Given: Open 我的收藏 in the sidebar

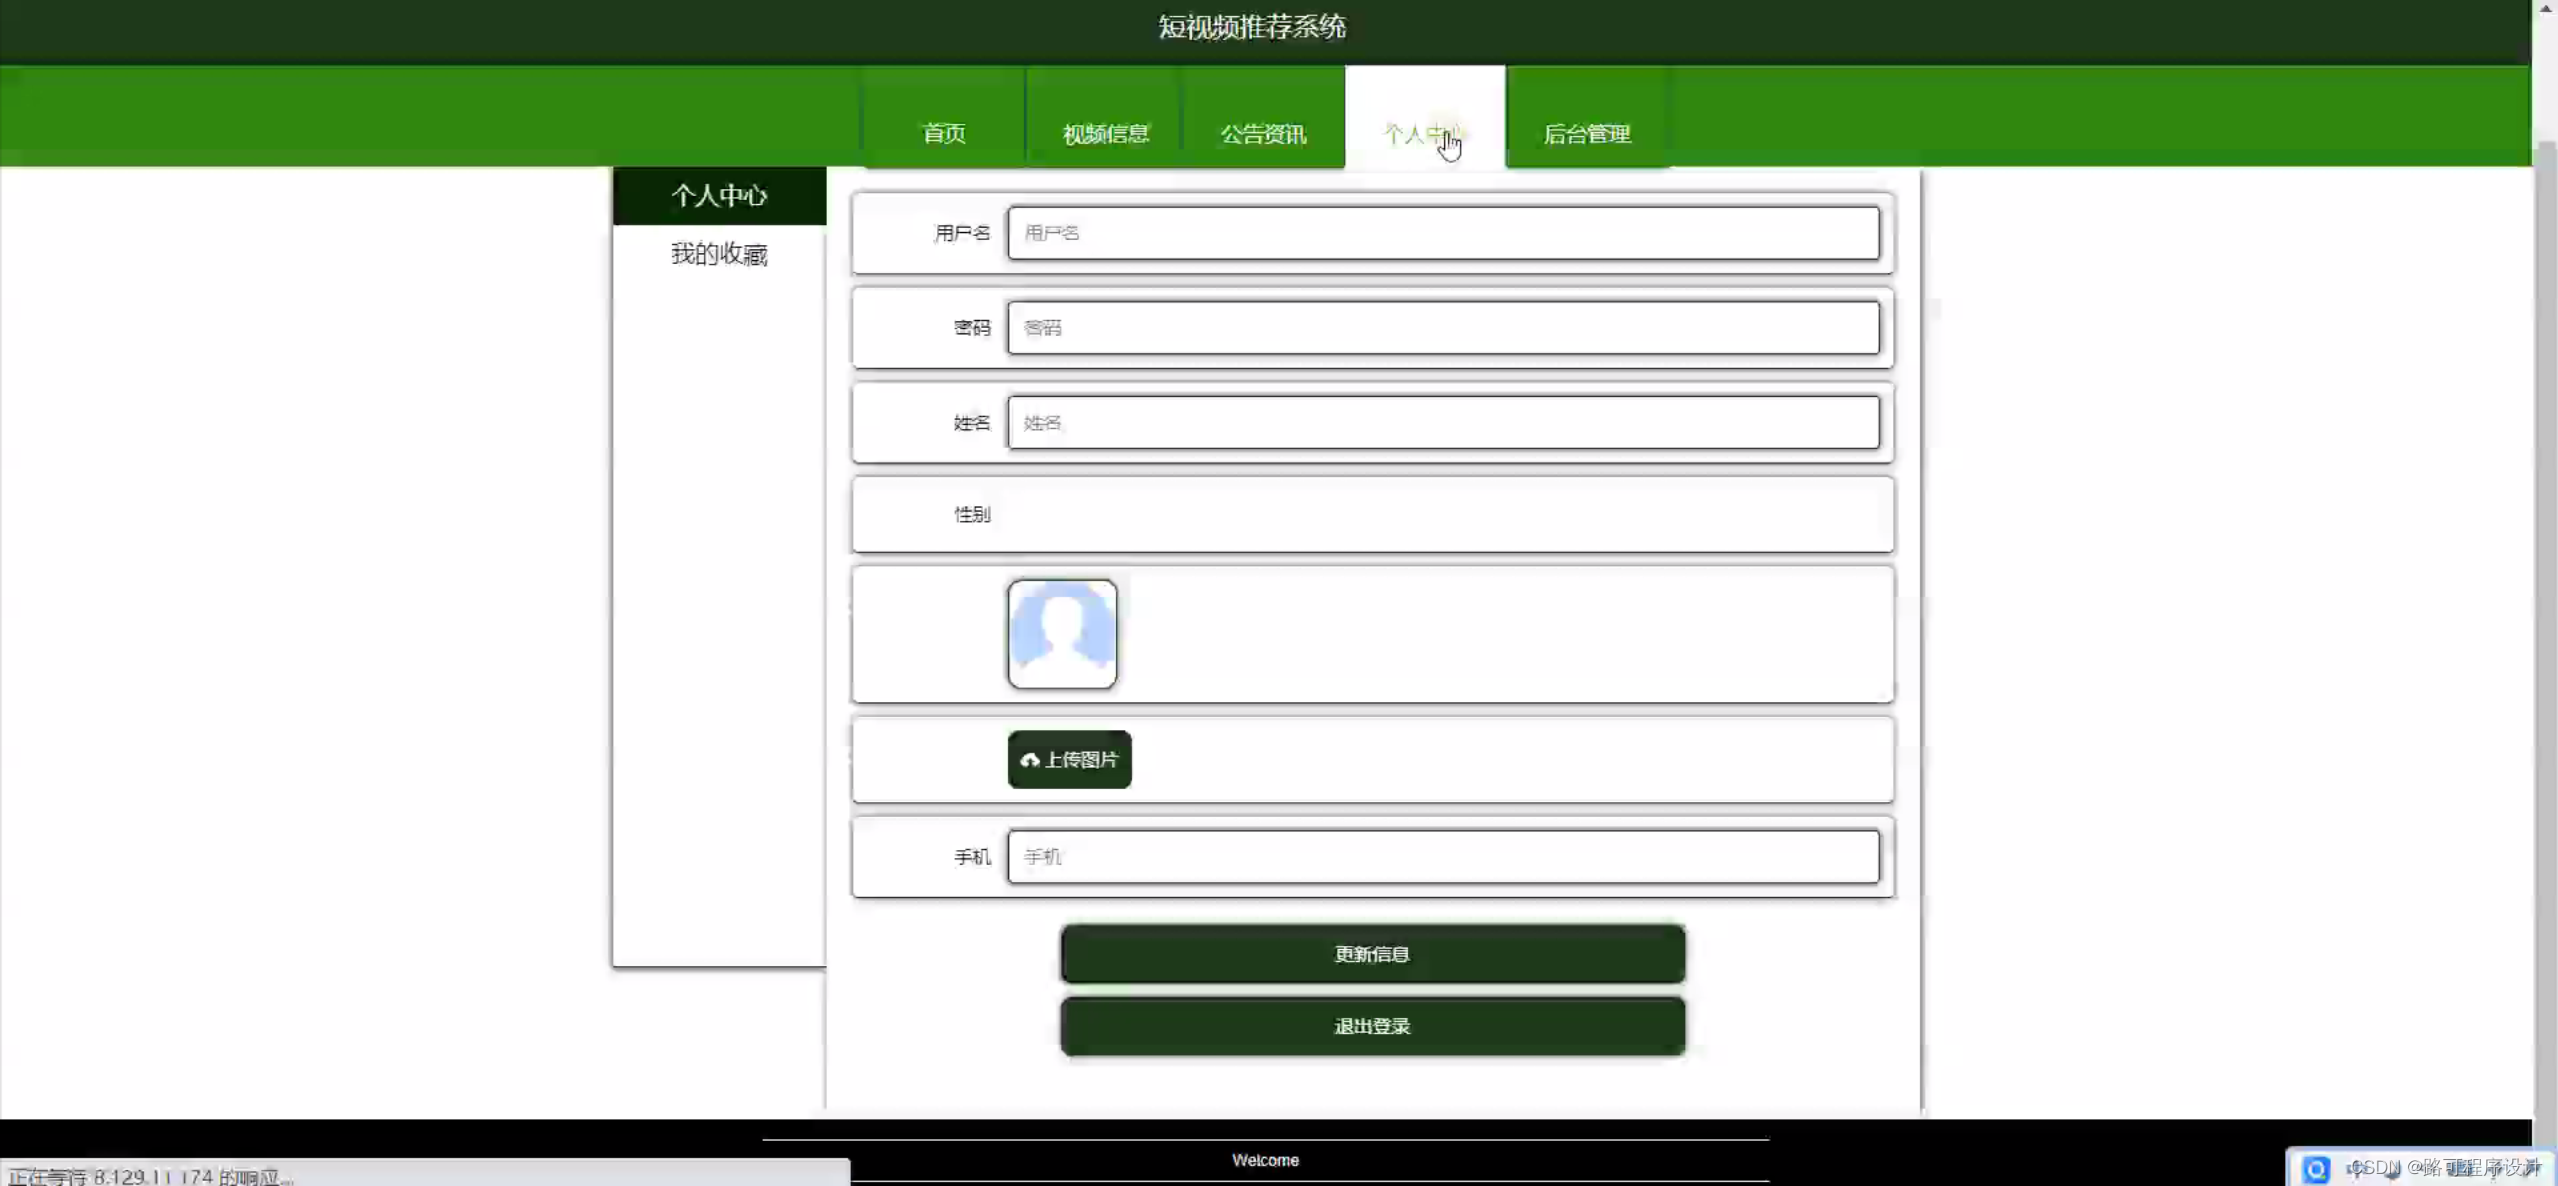Looking at the screenshot, I should pos(719,254).
